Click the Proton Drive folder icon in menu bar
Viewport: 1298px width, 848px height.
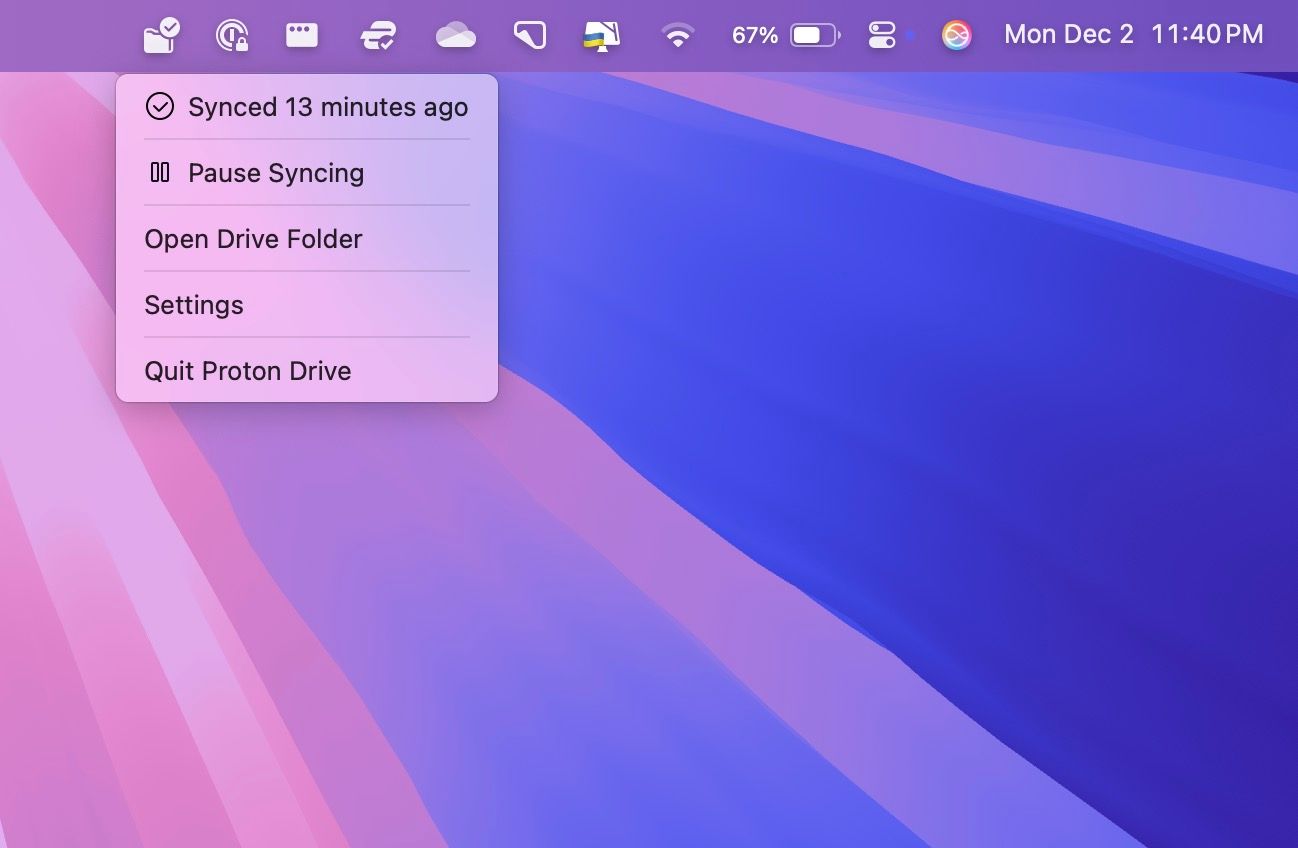(161, 36)
